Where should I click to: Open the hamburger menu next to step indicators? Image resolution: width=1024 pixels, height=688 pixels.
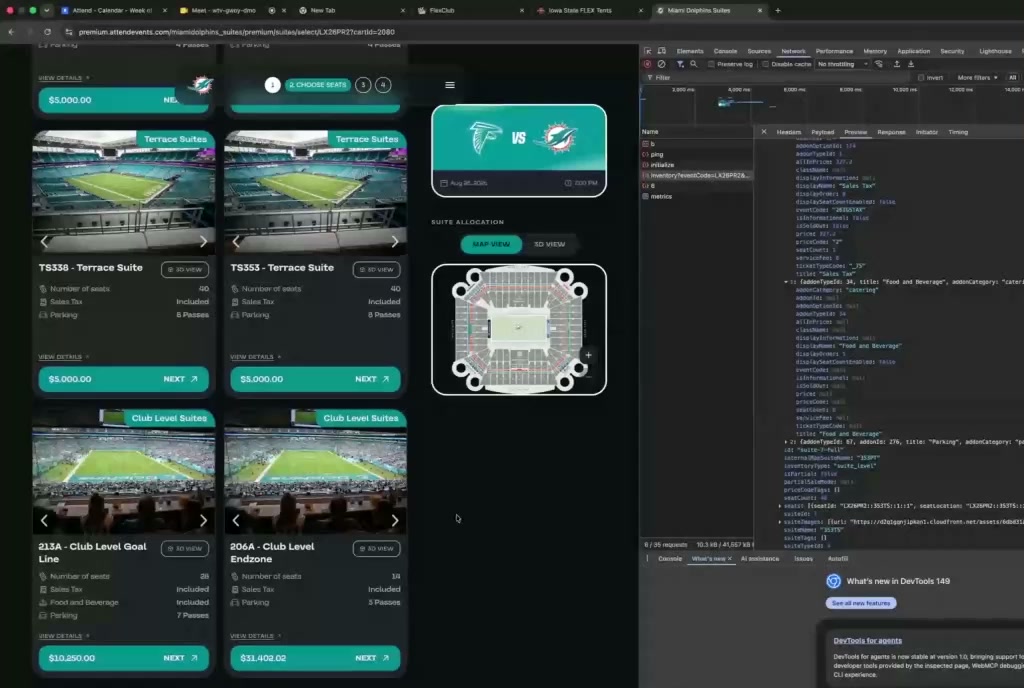[x=450, y=85]
